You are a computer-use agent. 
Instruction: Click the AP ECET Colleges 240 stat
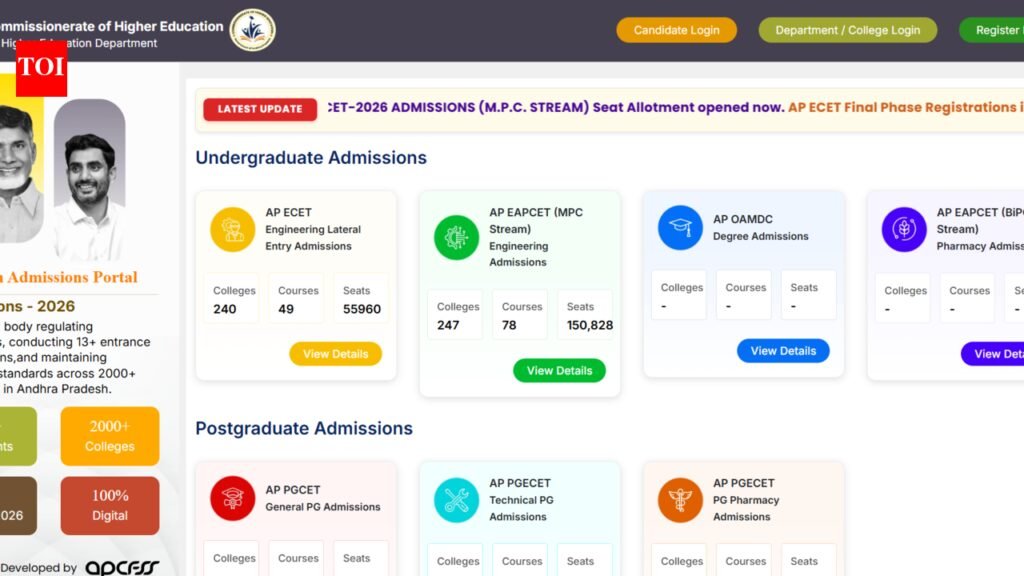pyautogui.click(x=231, y=299)
